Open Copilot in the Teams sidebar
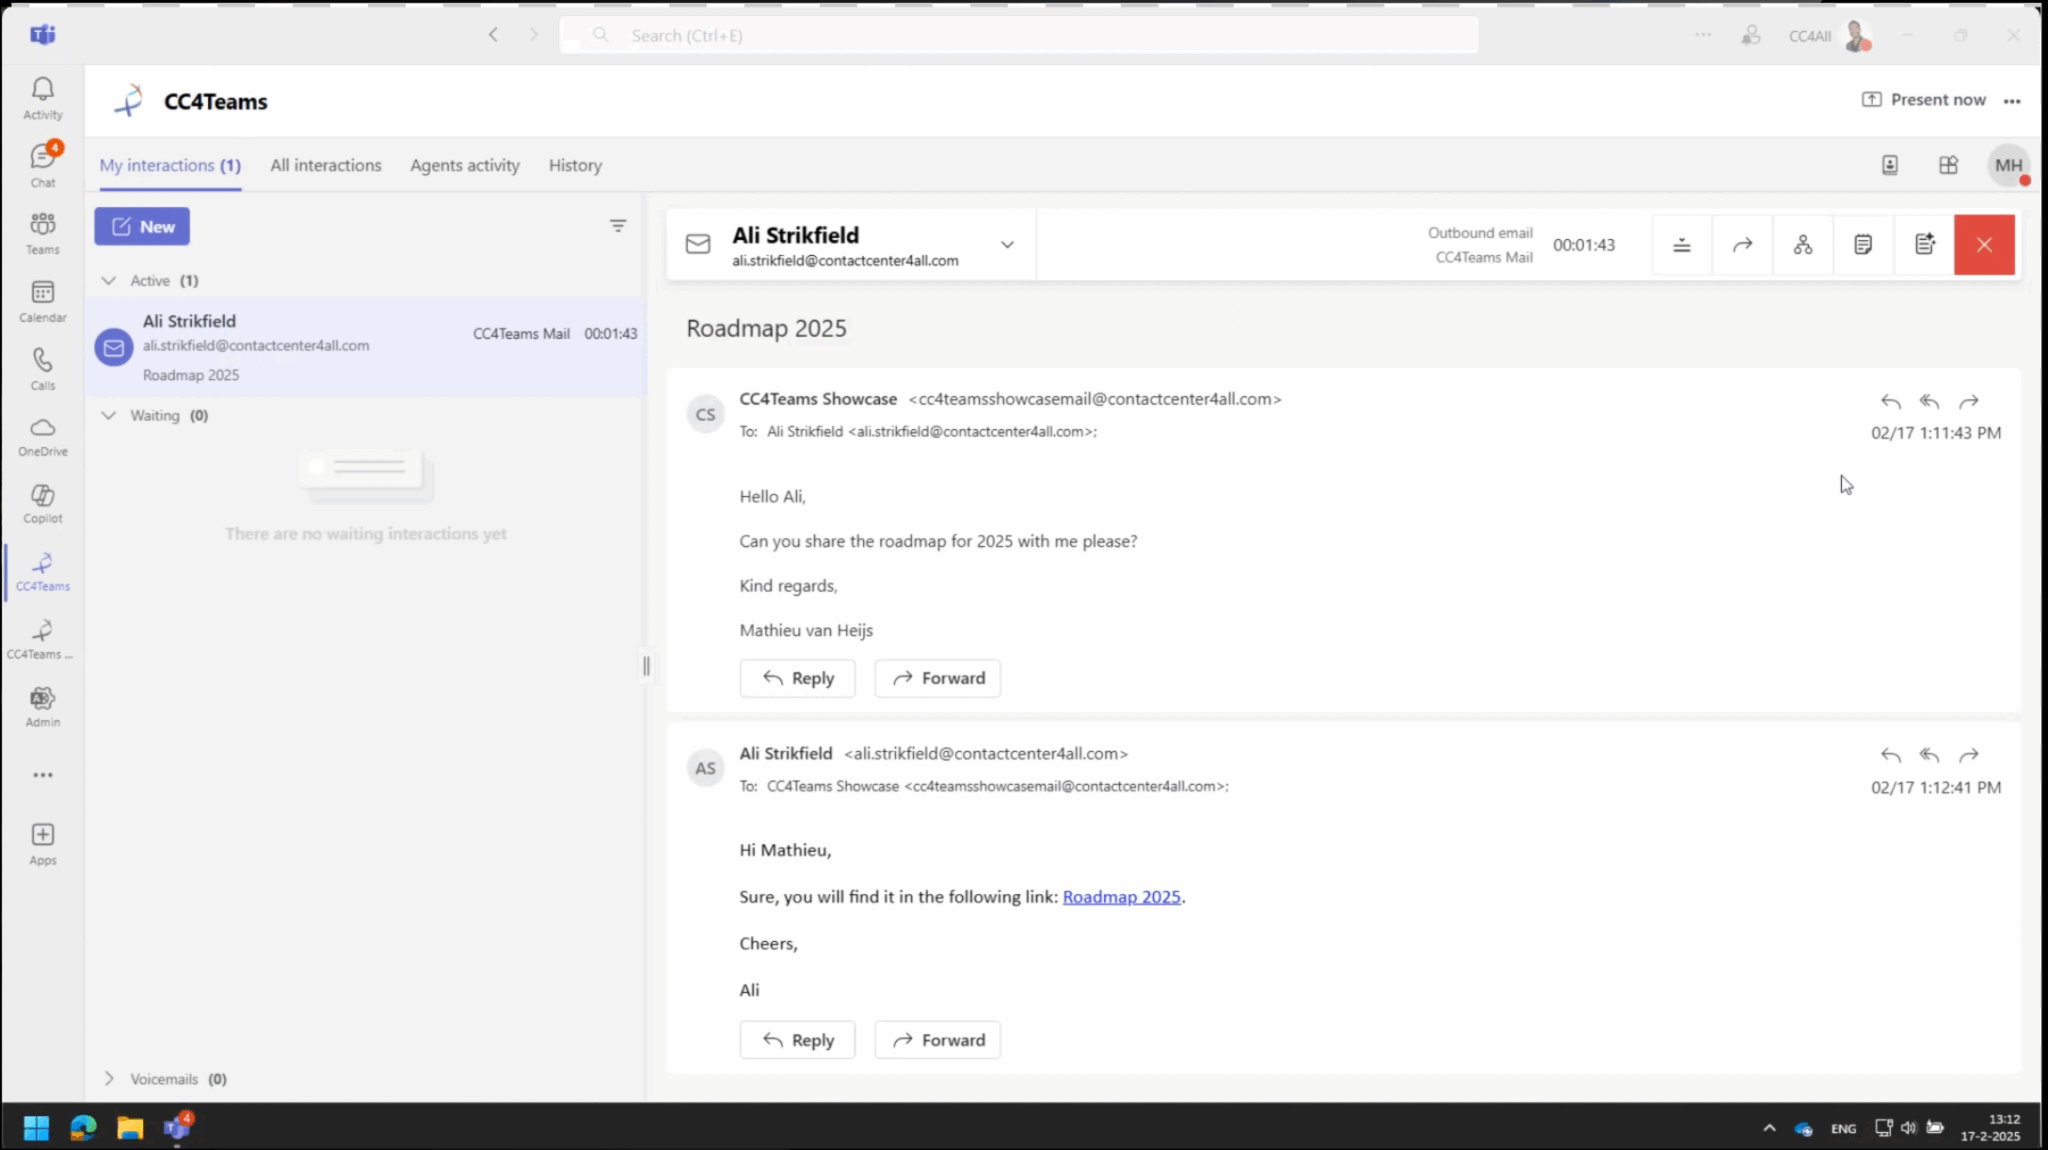Image resolution: width=2048 pixels, height=1150 pixels. point(42,503)
